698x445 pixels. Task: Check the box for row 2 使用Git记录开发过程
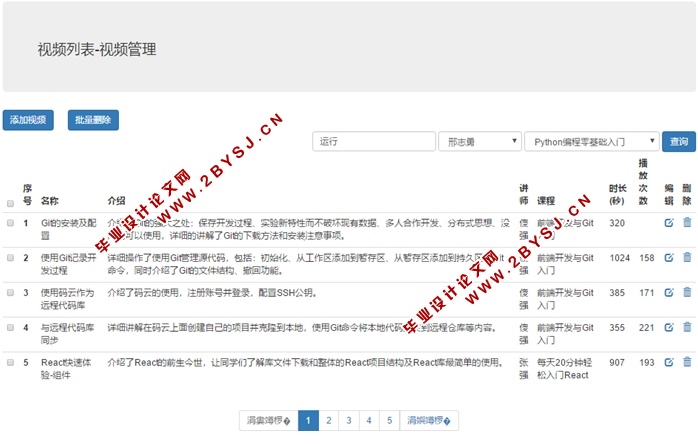pyautogui.click(x=10, y=258)
